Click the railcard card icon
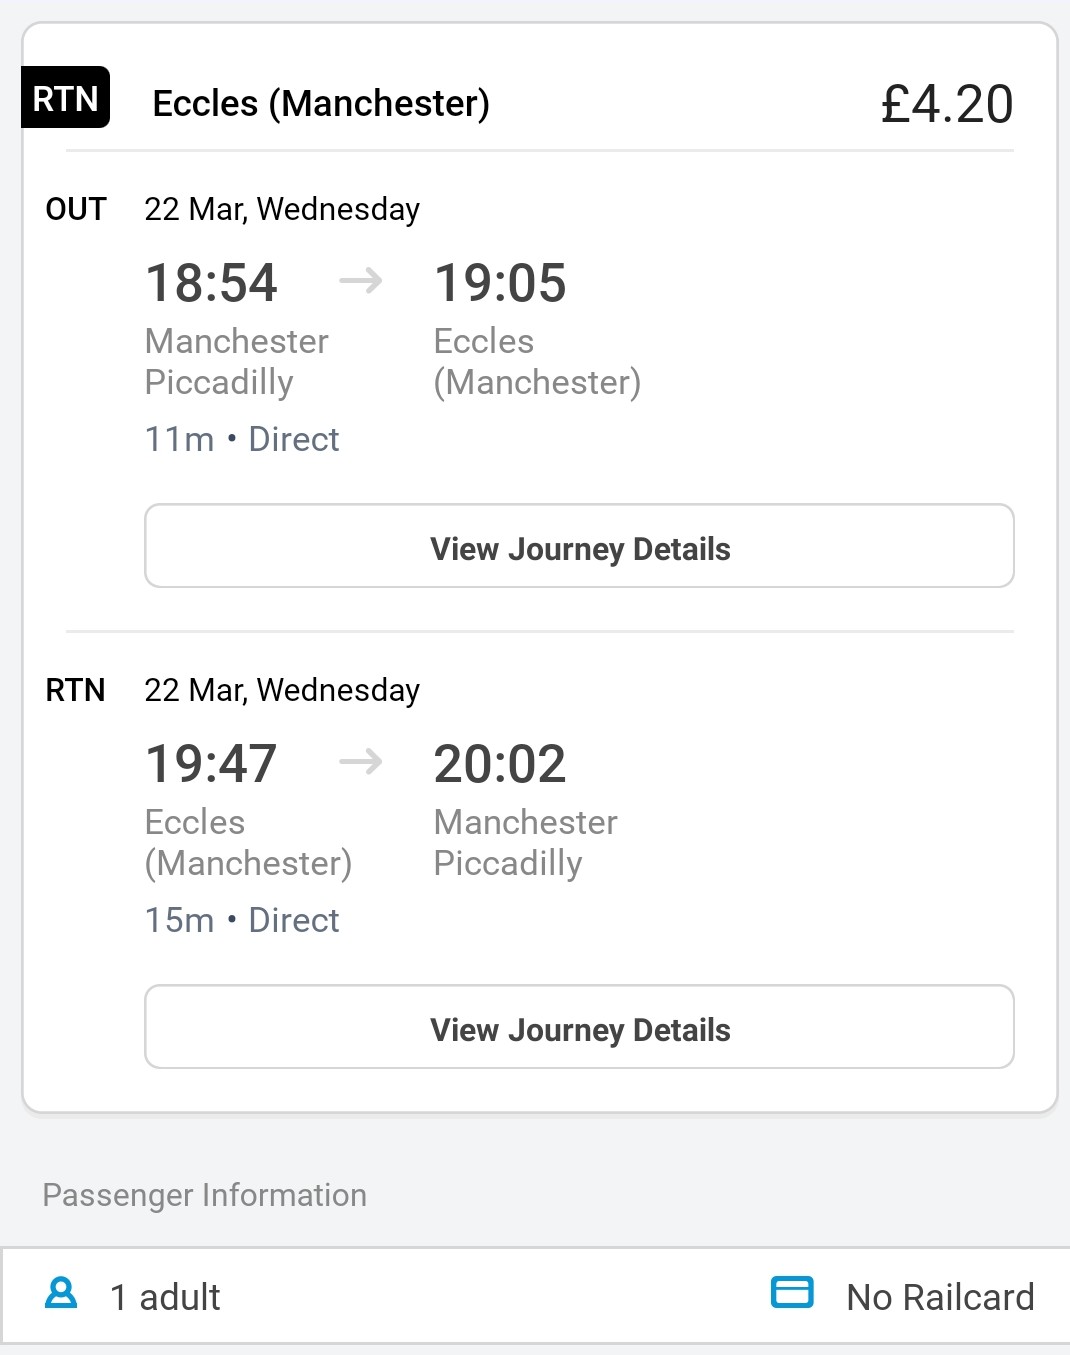This screenshot has width=1070, height=1355. point(792,1292)
